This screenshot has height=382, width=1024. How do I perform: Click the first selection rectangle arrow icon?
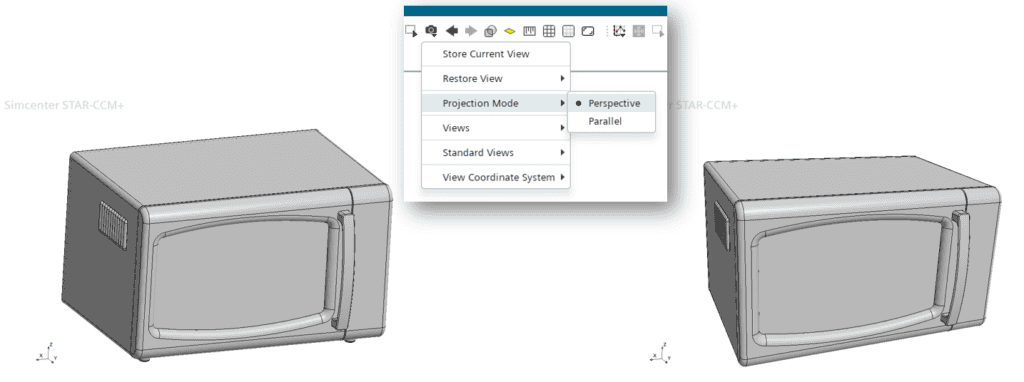tap(411, 31)
